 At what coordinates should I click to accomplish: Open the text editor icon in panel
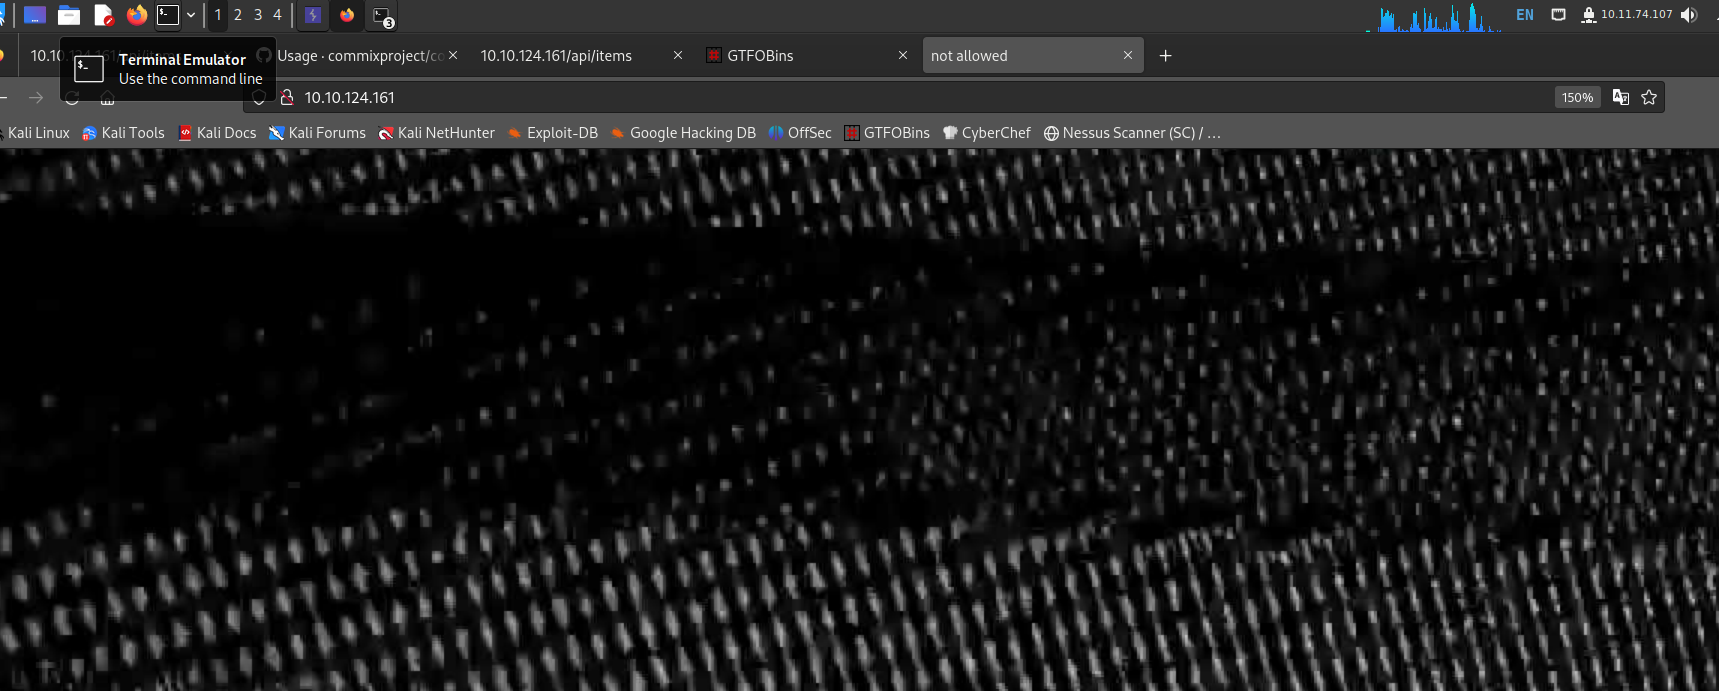tap(103, 15)
